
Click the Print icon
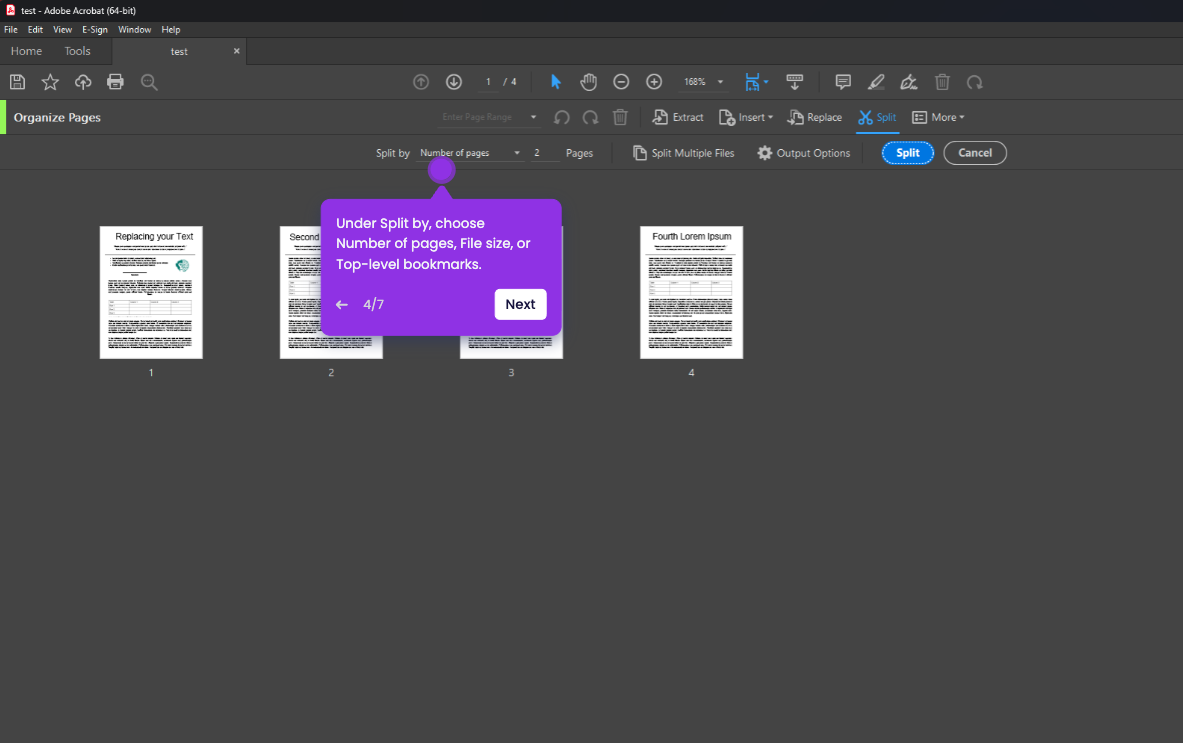115,82
